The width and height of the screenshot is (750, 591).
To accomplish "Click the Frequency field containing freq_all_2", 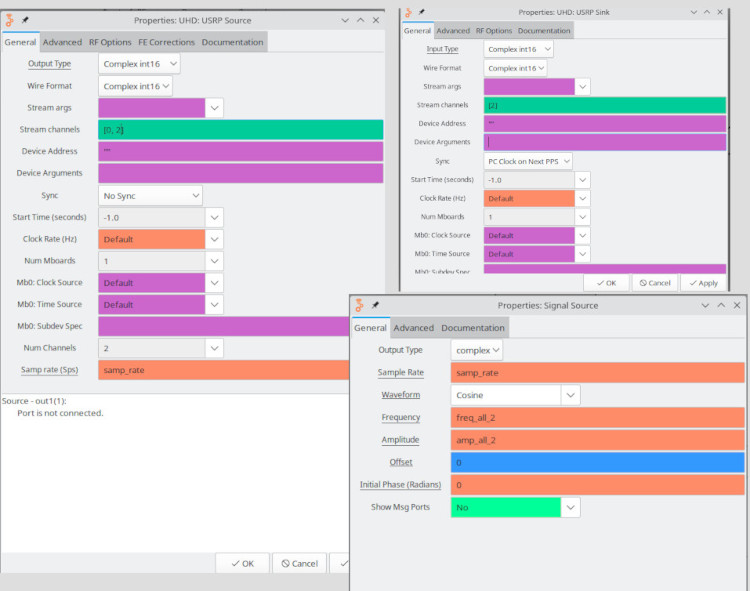I will (597, 417).
